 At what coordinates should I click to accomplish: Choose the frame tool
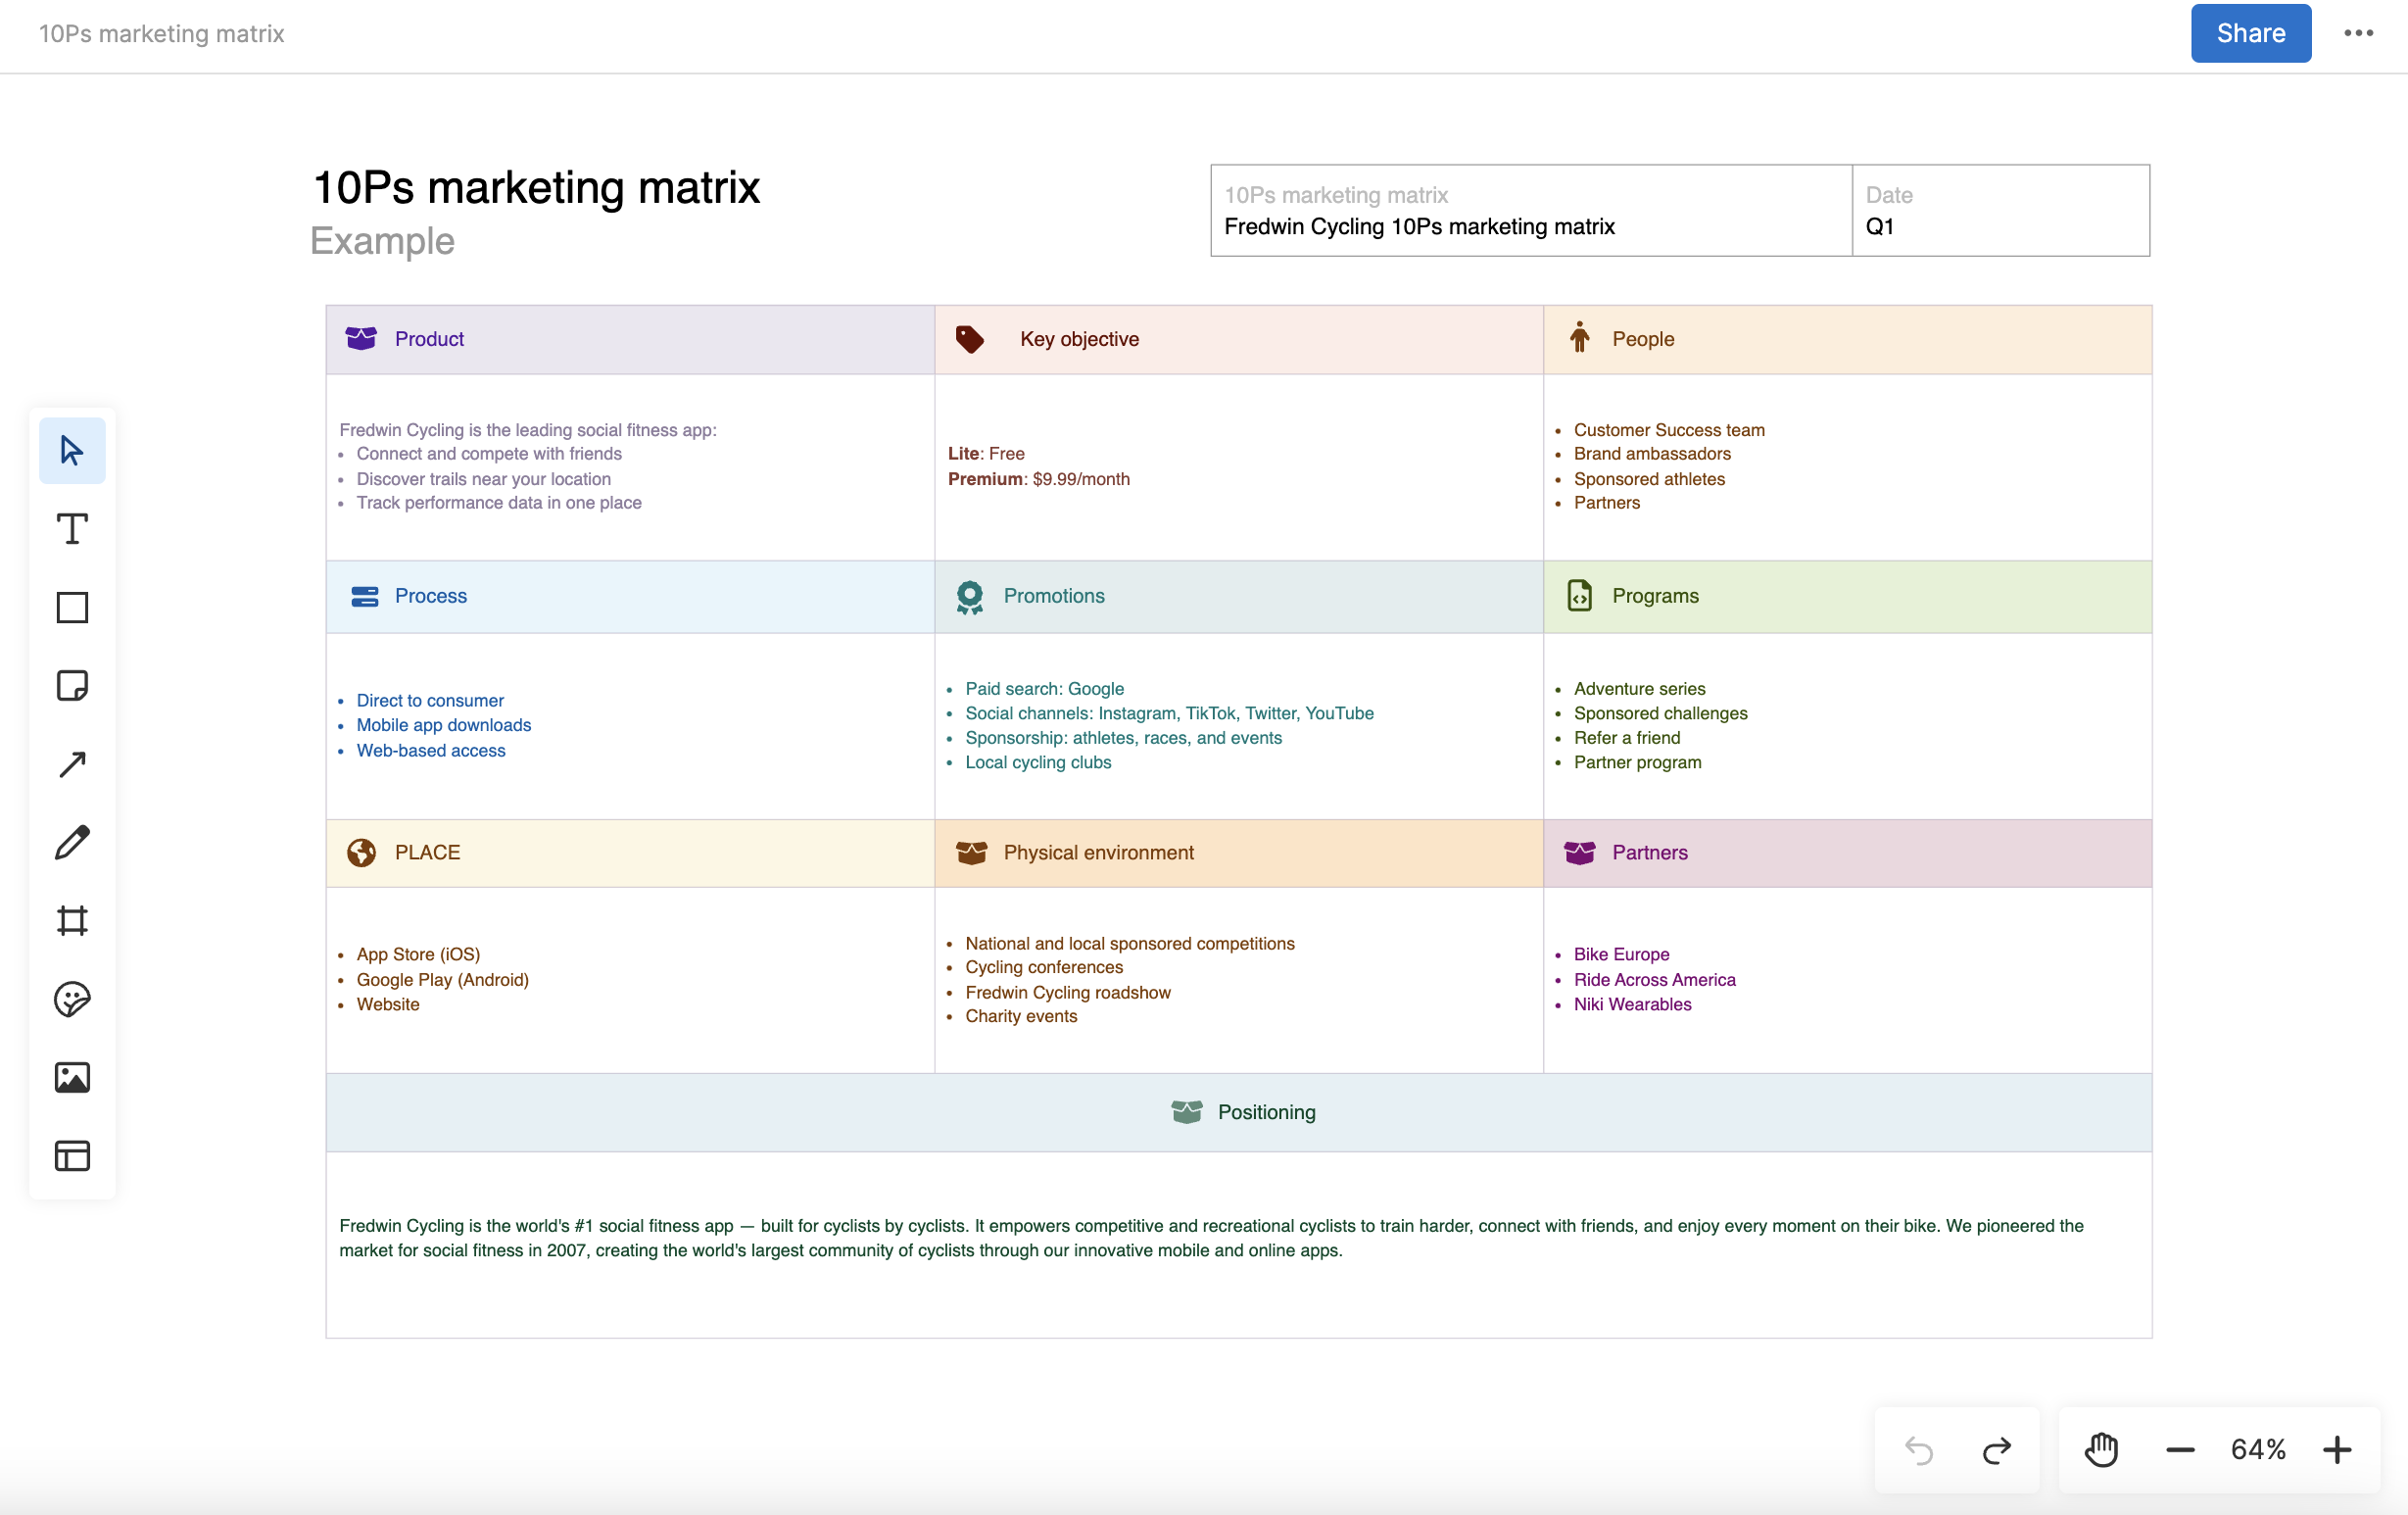coord(72,920)
